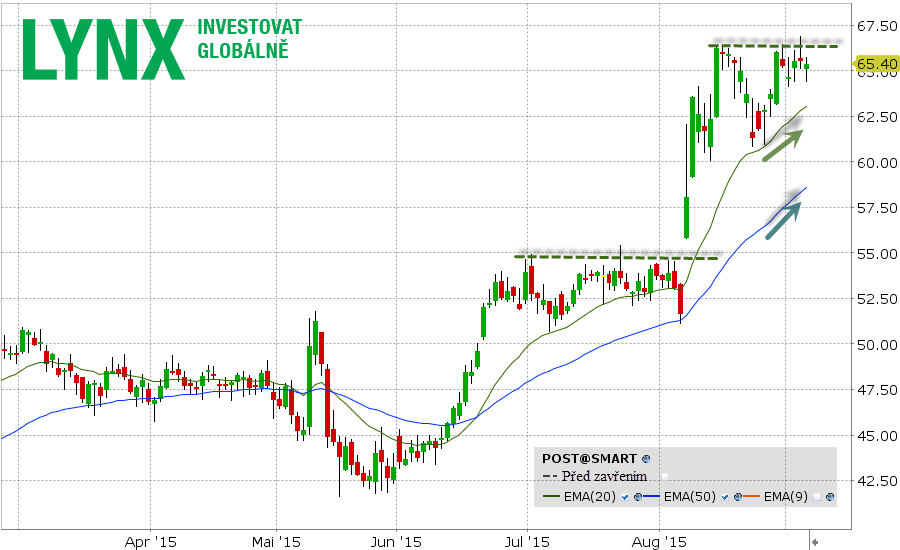Viewport: 900px width, 550px height.
Task: Click the LYNX logo
Action: 104,49
